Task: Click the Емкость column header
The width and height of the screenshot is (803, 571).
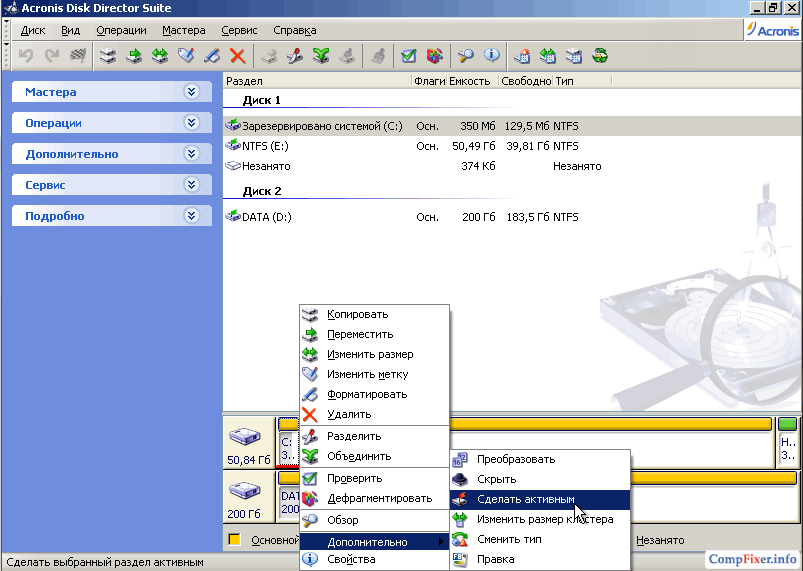Action: tap(469, 80)
